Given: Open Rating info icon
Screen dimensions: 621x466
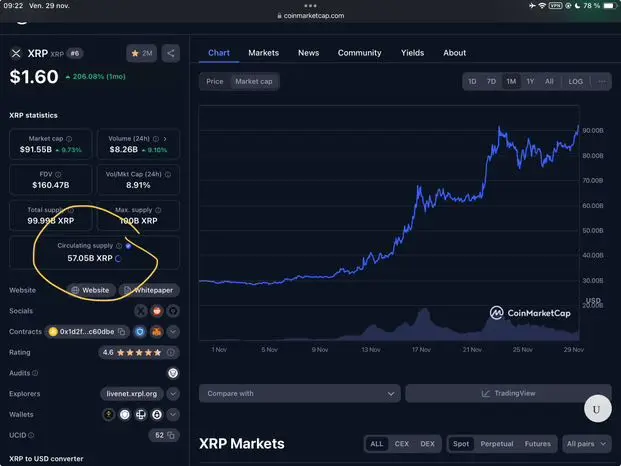Looking at the screenshot, I should (171, 352).
